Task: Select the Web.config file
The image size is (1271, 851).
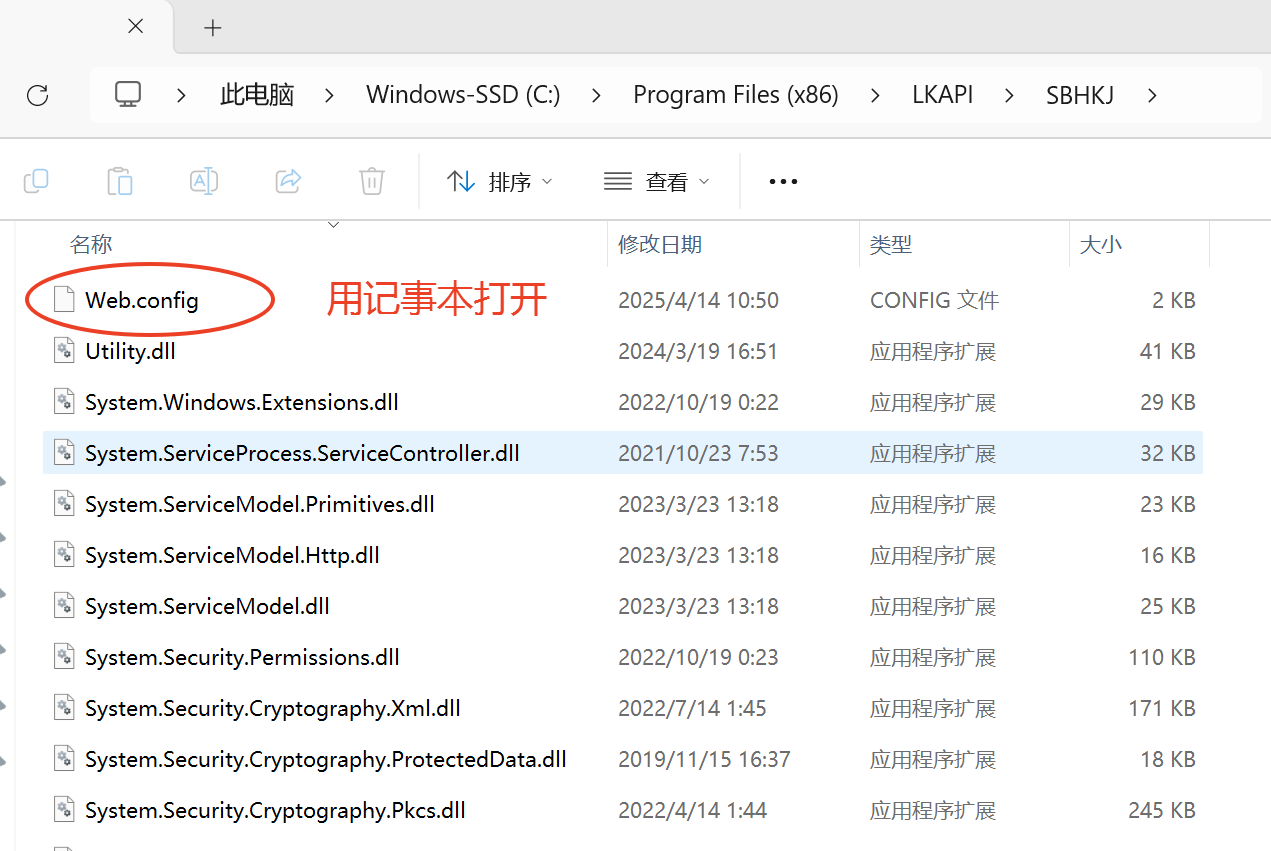Action: (141, 300)
